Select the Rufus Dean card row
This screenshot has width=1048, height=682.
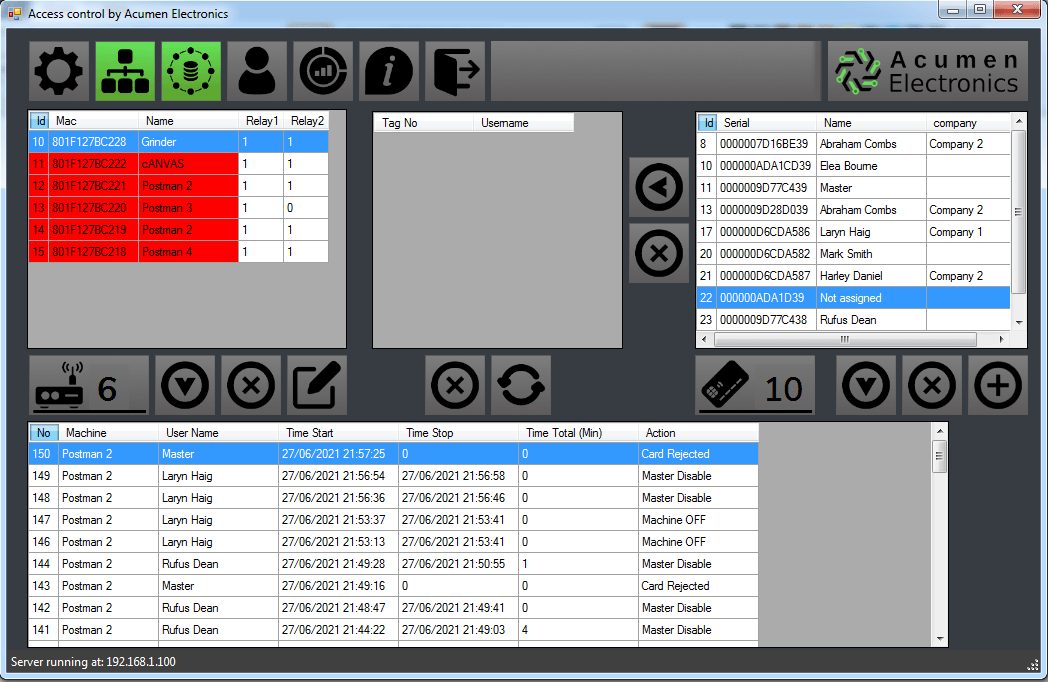[x=848, y=320]
